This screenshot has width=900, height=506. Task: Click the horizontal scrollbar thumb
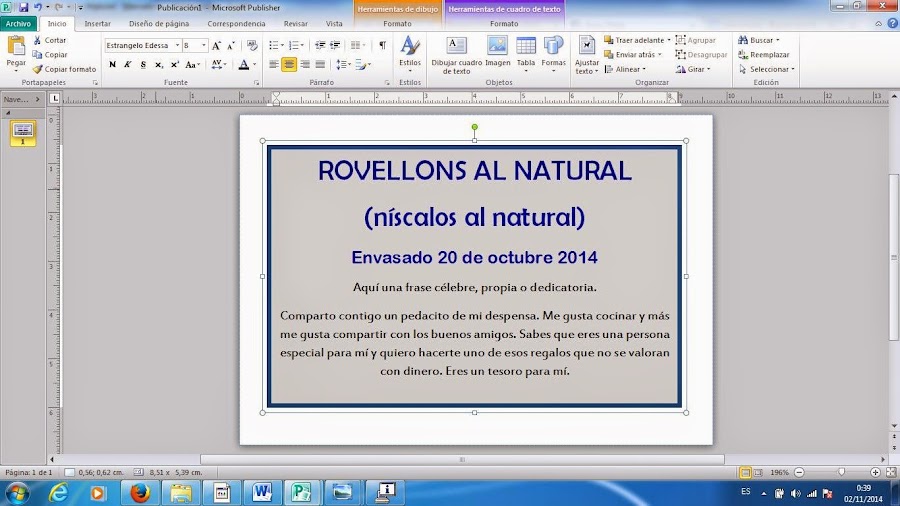(462, 460)
